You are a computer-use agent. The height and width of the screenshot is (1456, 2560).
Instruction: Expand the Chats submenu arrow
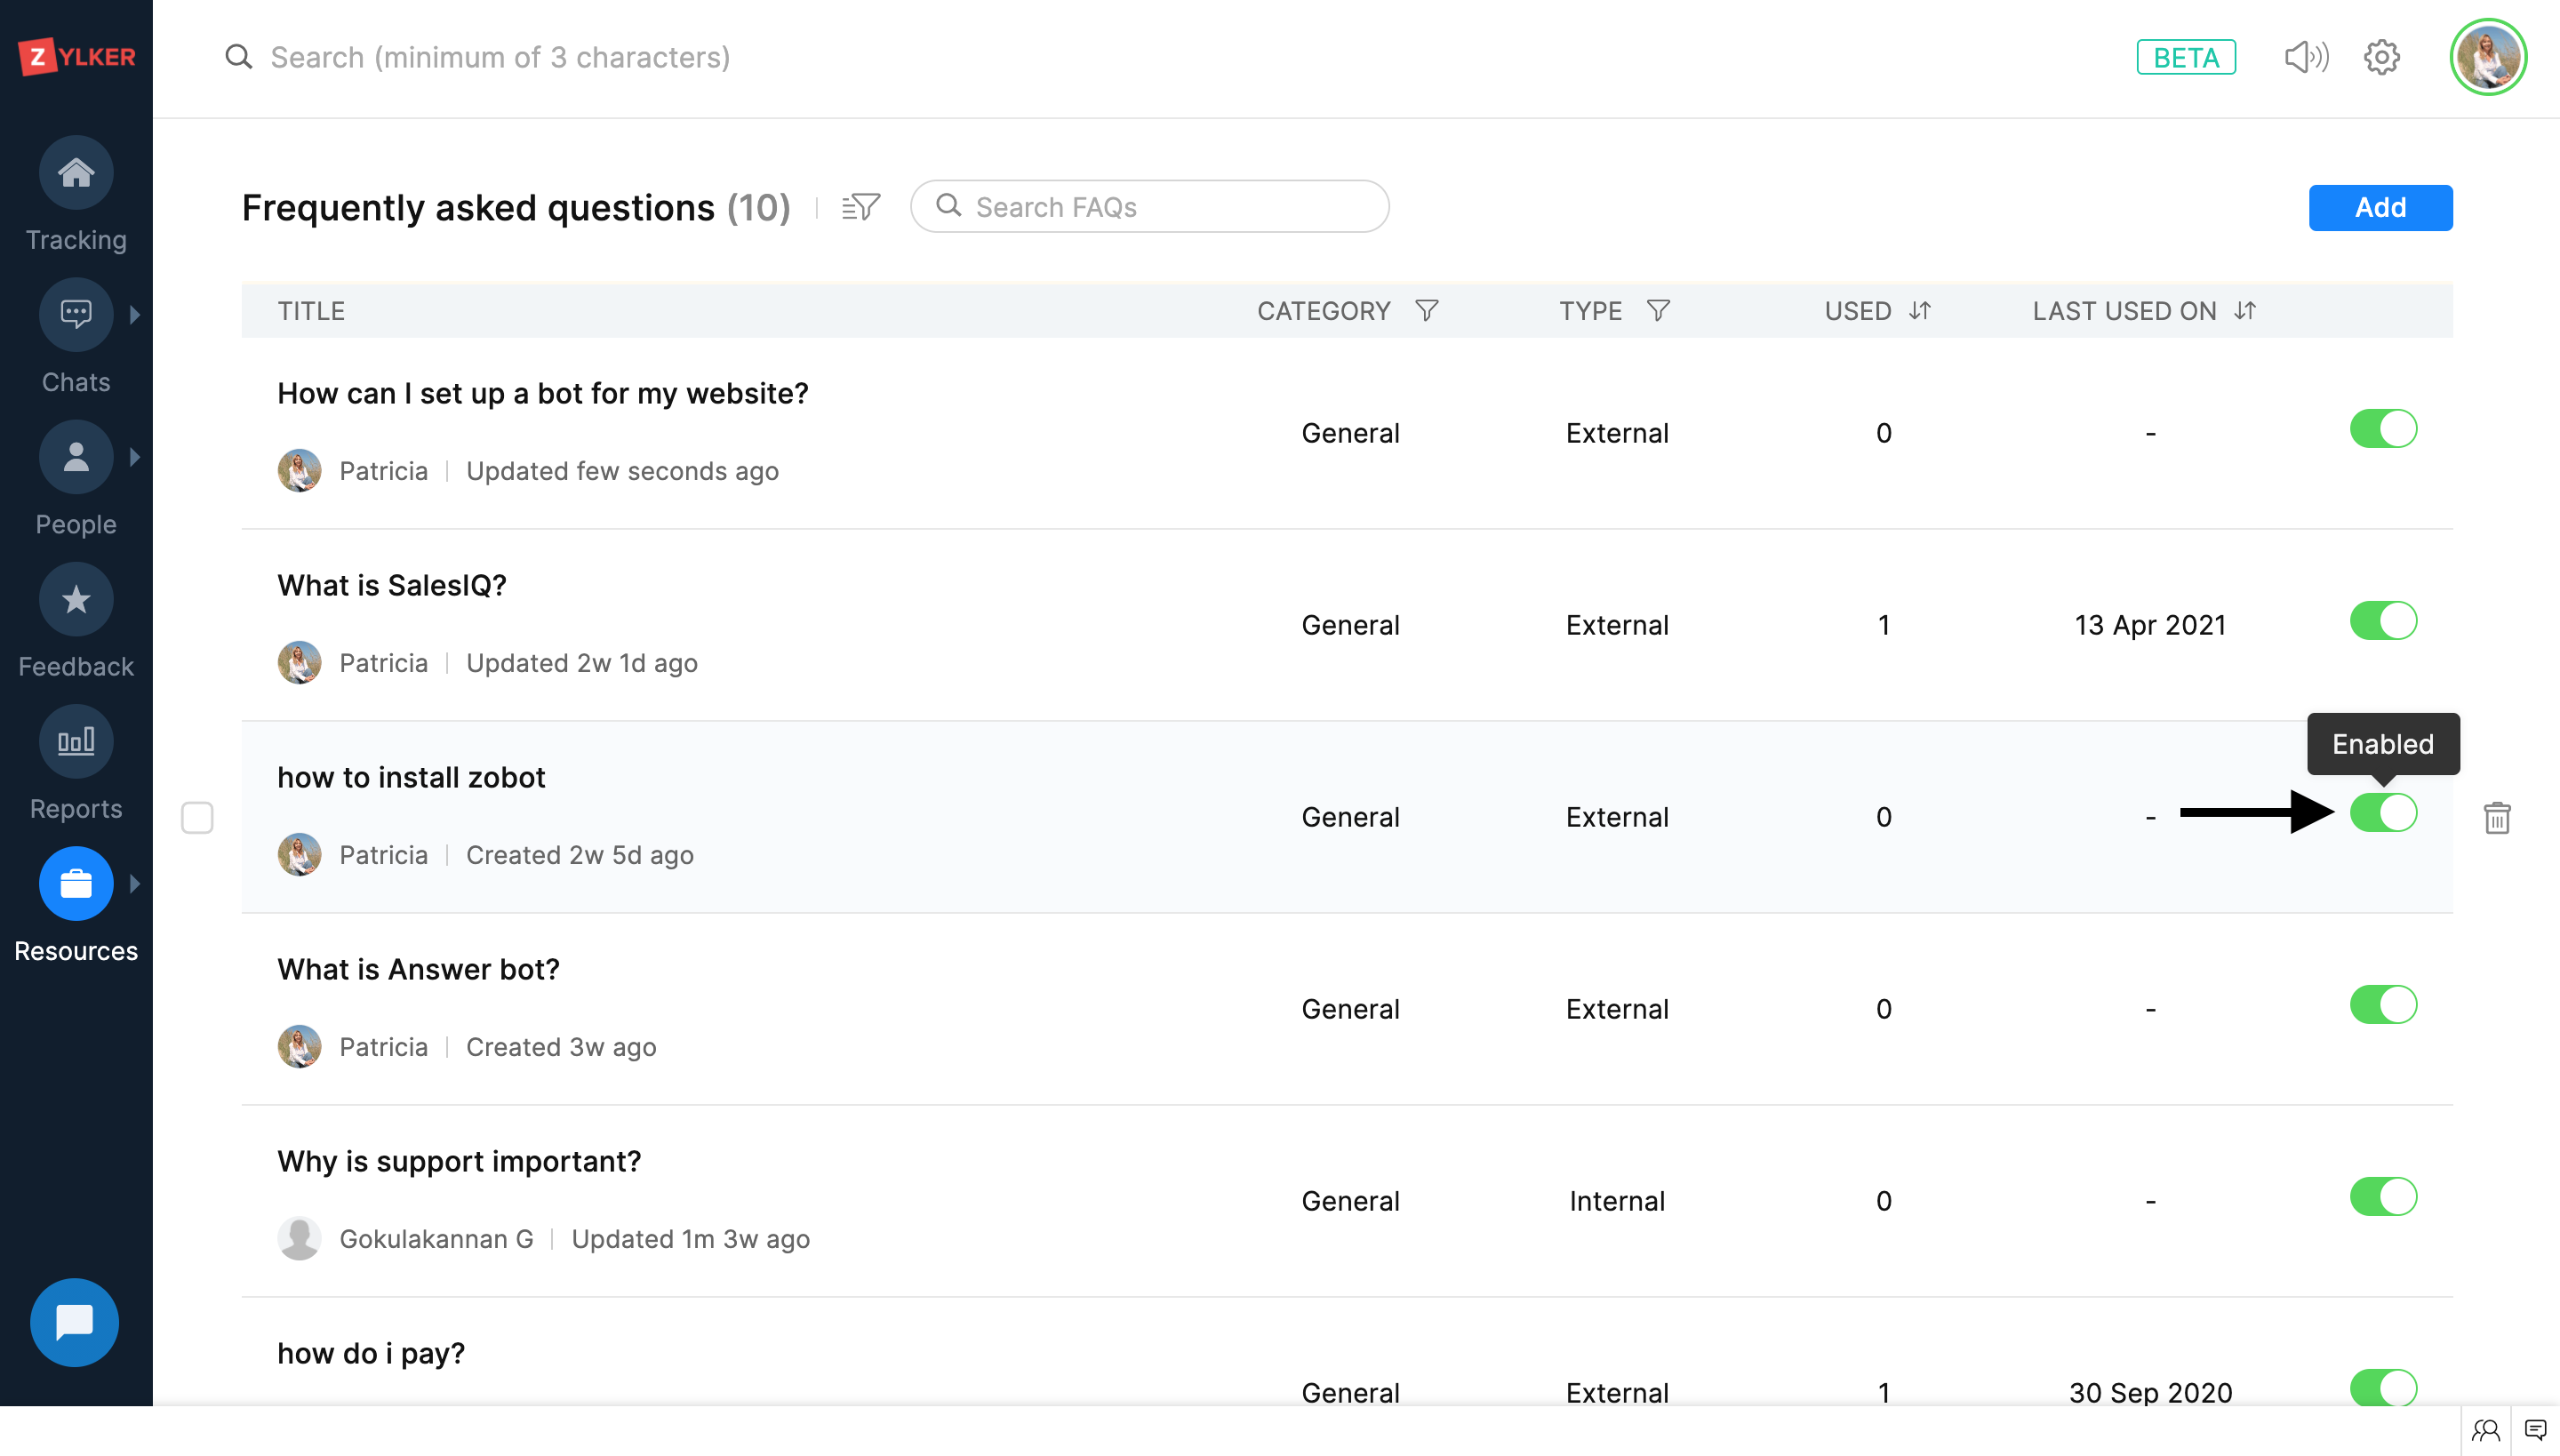point(135,315)
